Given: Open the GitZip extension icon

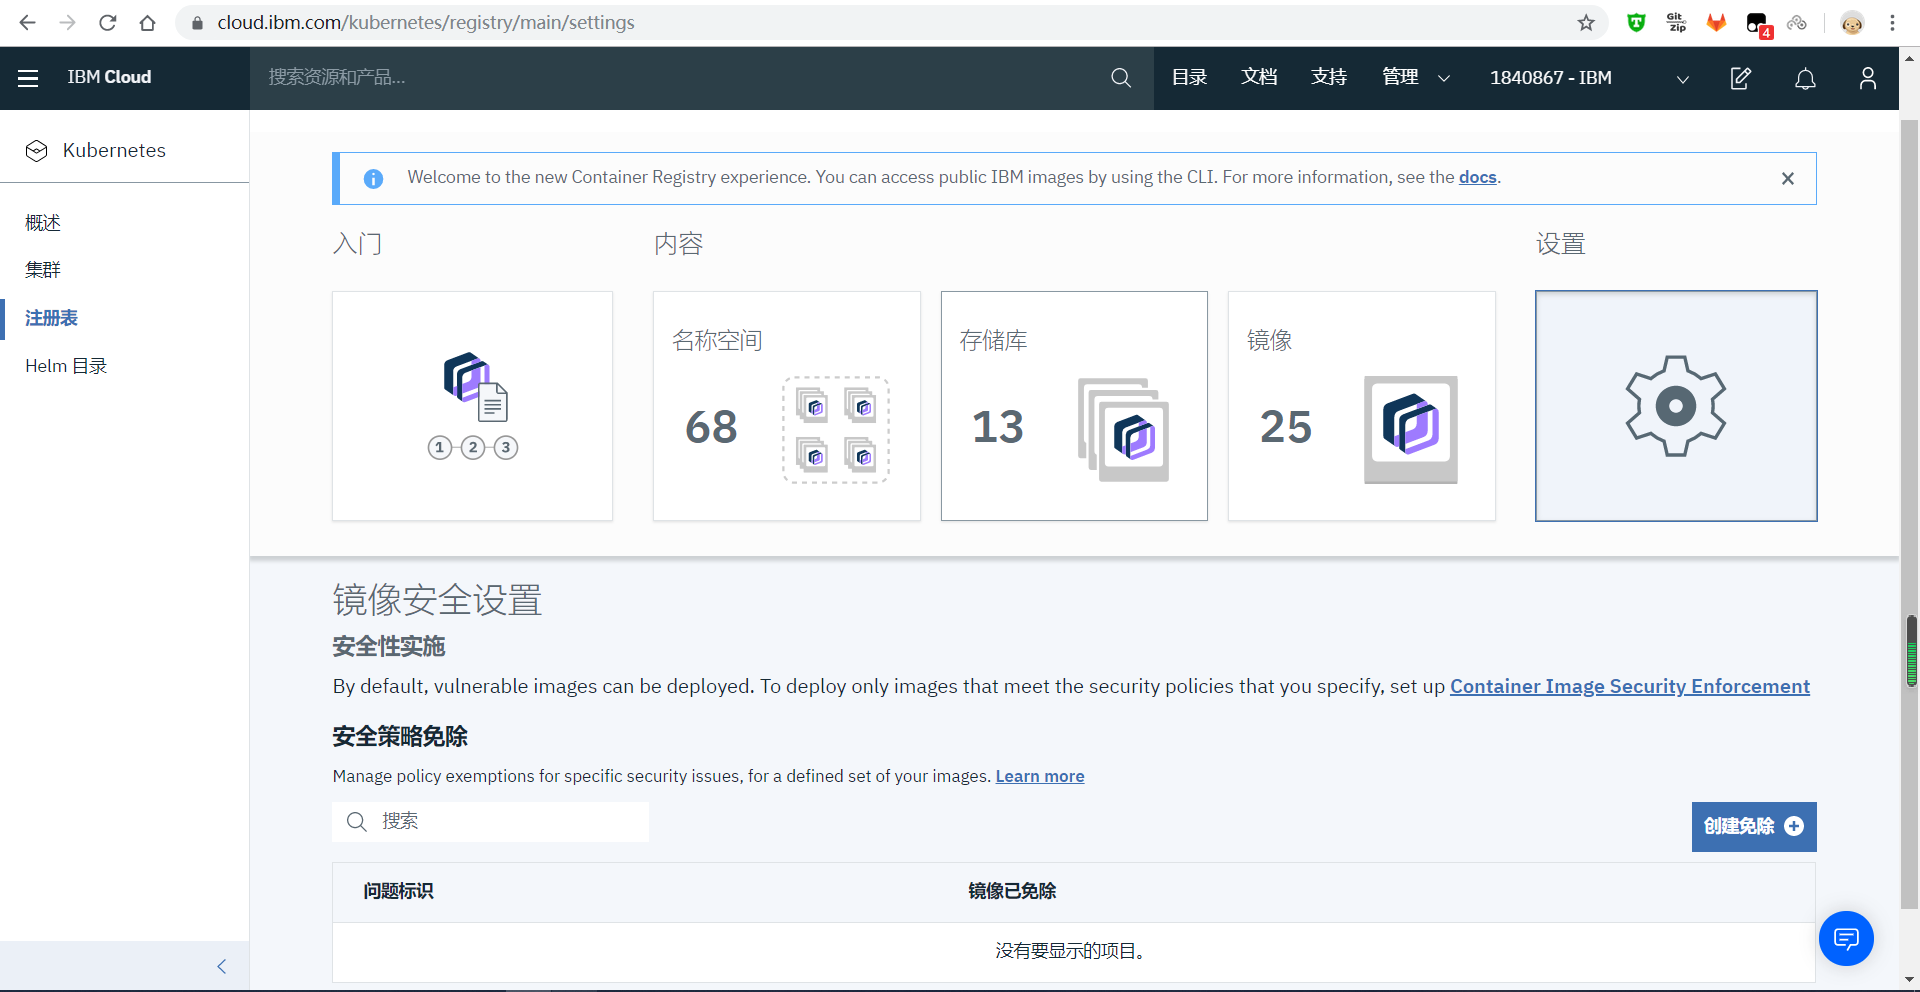Looking at the screenshot, I should point(1677,22).
